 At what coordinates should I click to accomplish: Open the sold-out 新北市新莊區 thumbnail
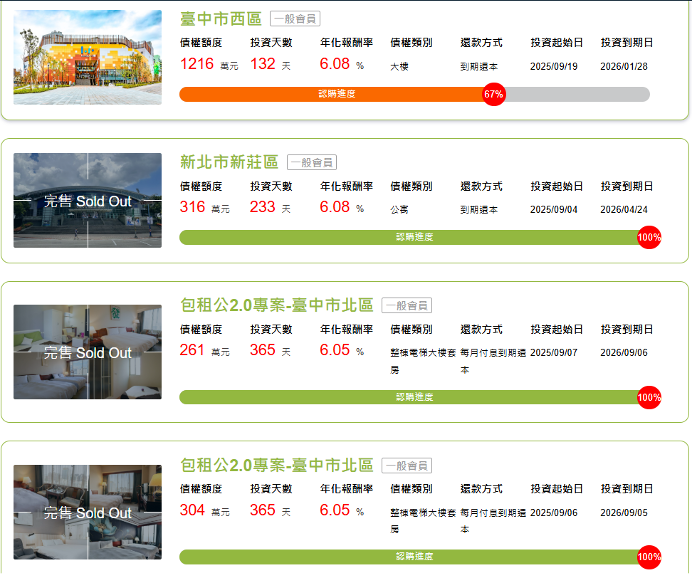pos(87,201)
